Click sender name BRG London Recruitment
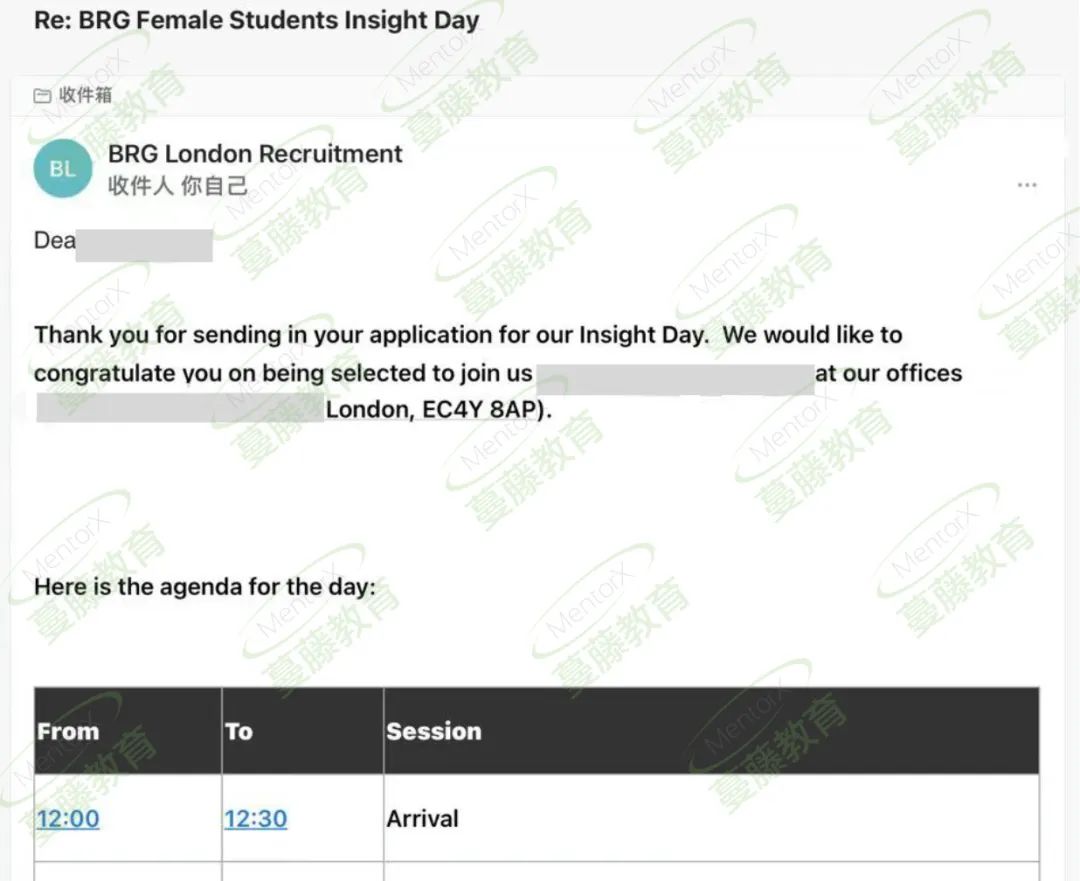 tap(255, 153)
